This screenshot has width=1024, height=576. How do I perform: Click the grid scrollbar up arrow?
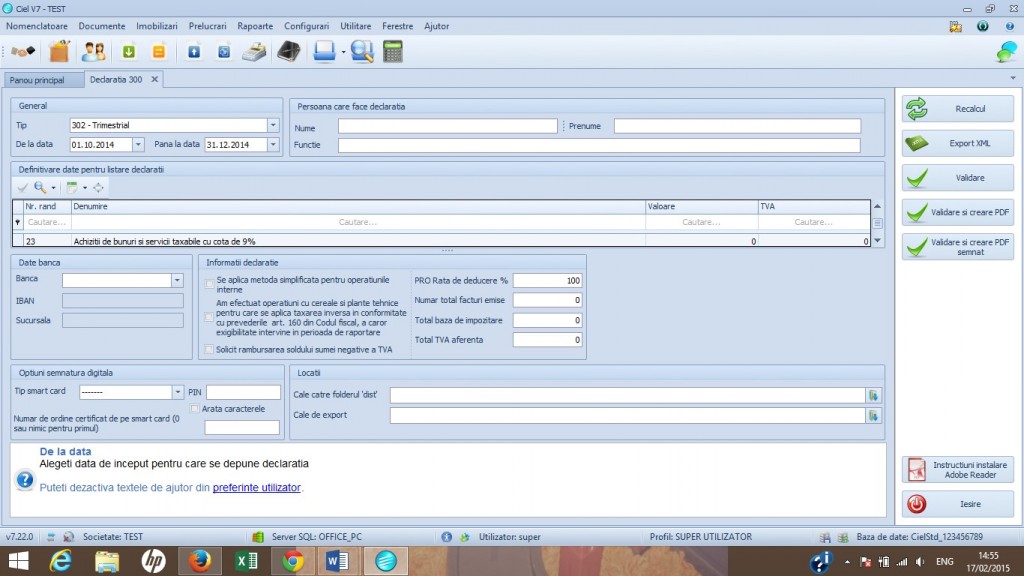[877, 206]
